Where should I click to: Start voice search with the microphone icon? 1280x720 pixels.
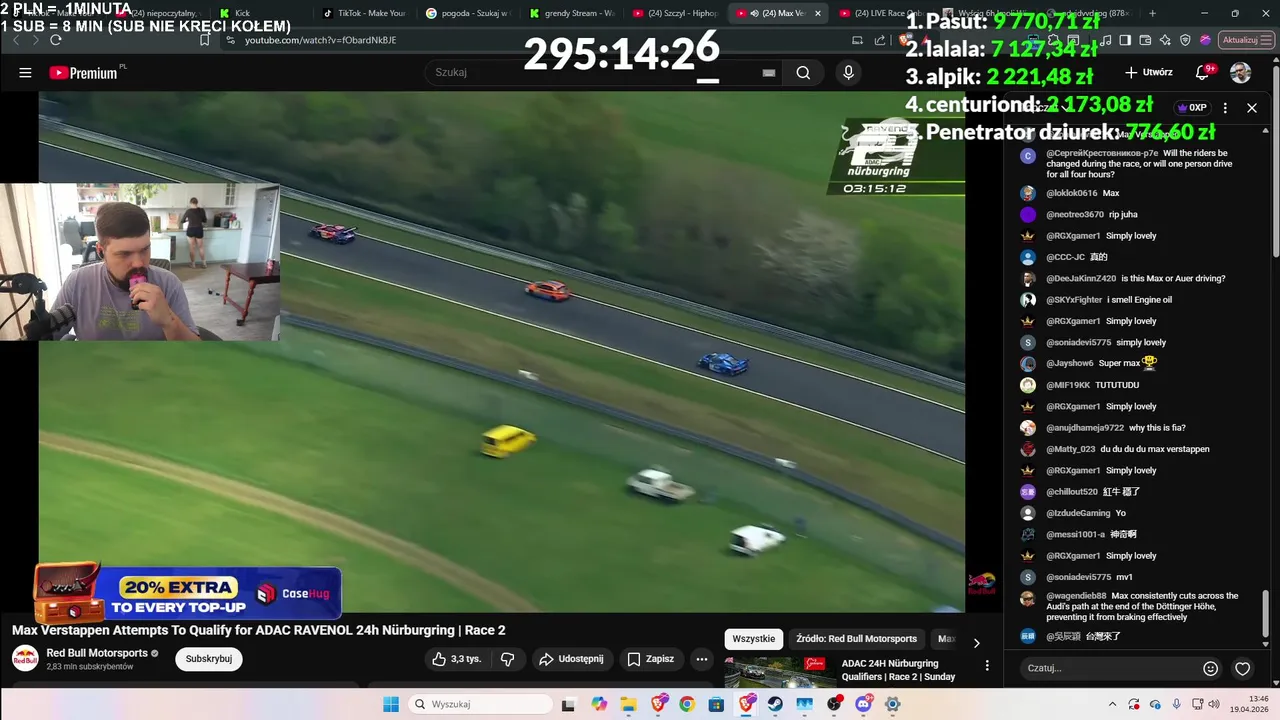[x=848, y=73]
